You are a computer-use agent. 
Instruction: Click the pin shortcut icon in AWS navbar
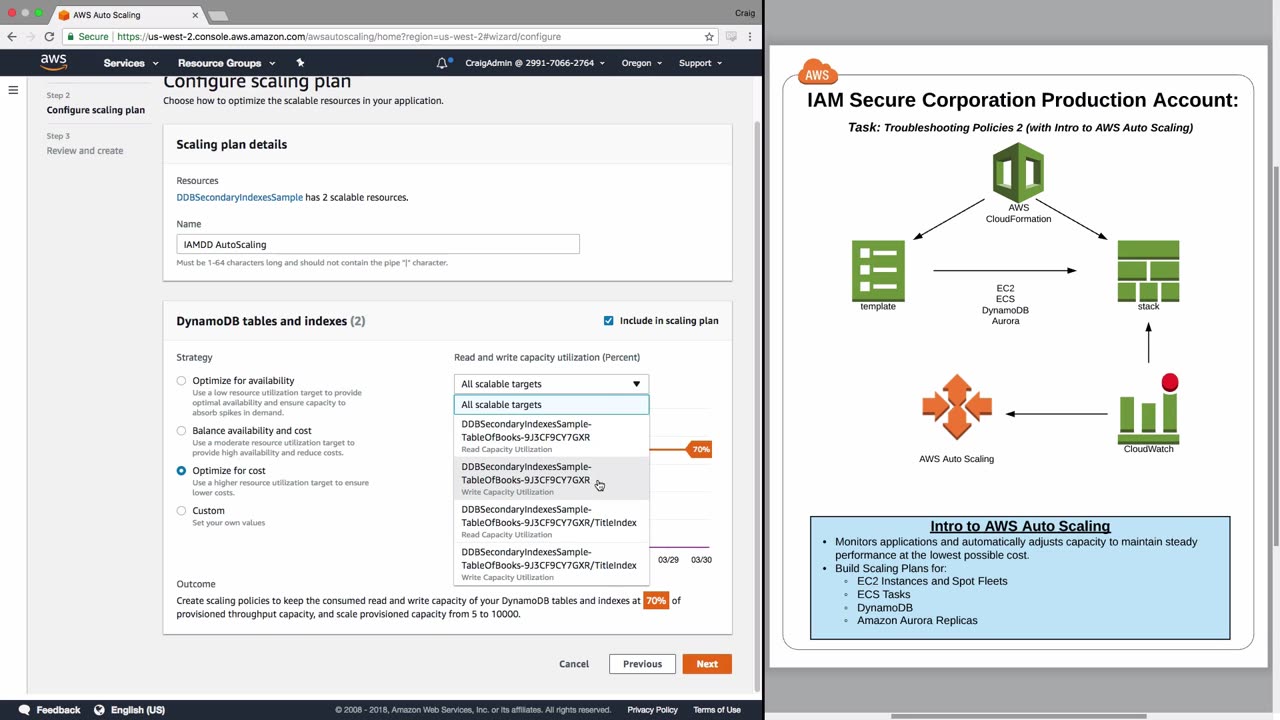tap(300, 63)
